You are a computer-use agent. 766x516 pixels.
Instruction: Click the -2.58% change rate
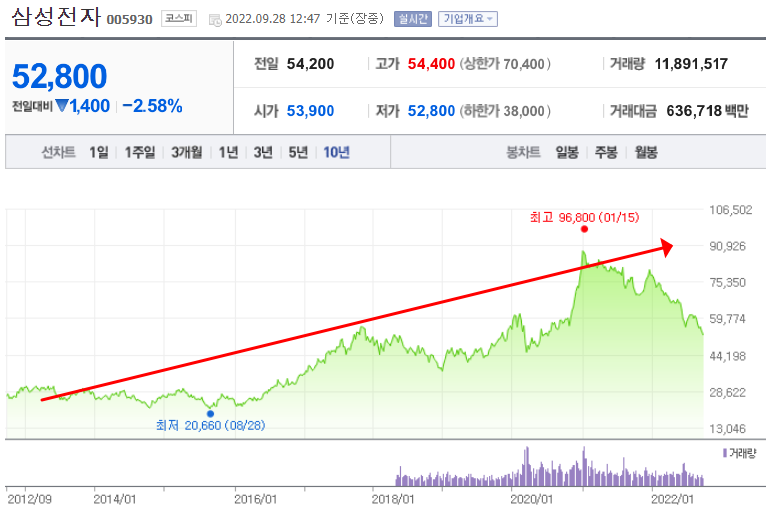(152, 106)
